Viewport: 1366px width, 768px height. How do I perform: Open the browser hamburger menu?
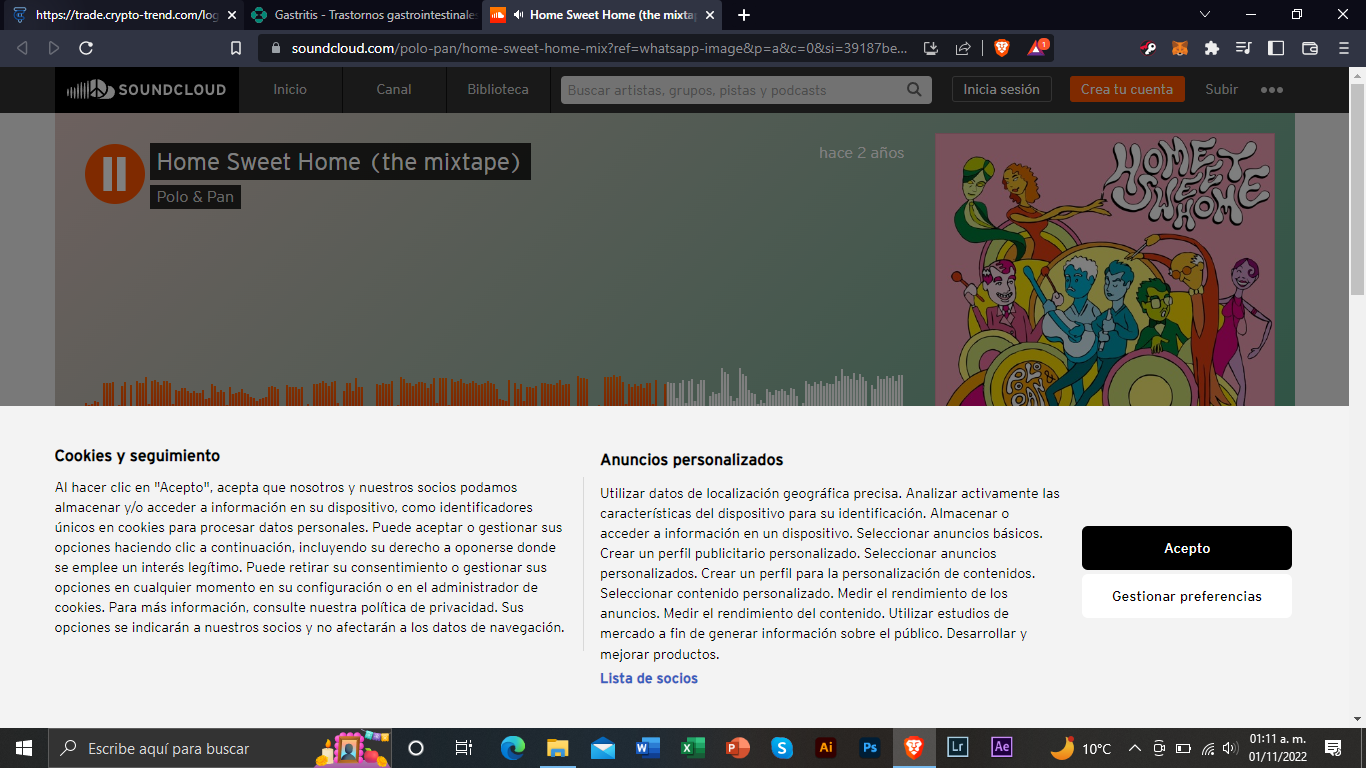tap(1343, 47)
